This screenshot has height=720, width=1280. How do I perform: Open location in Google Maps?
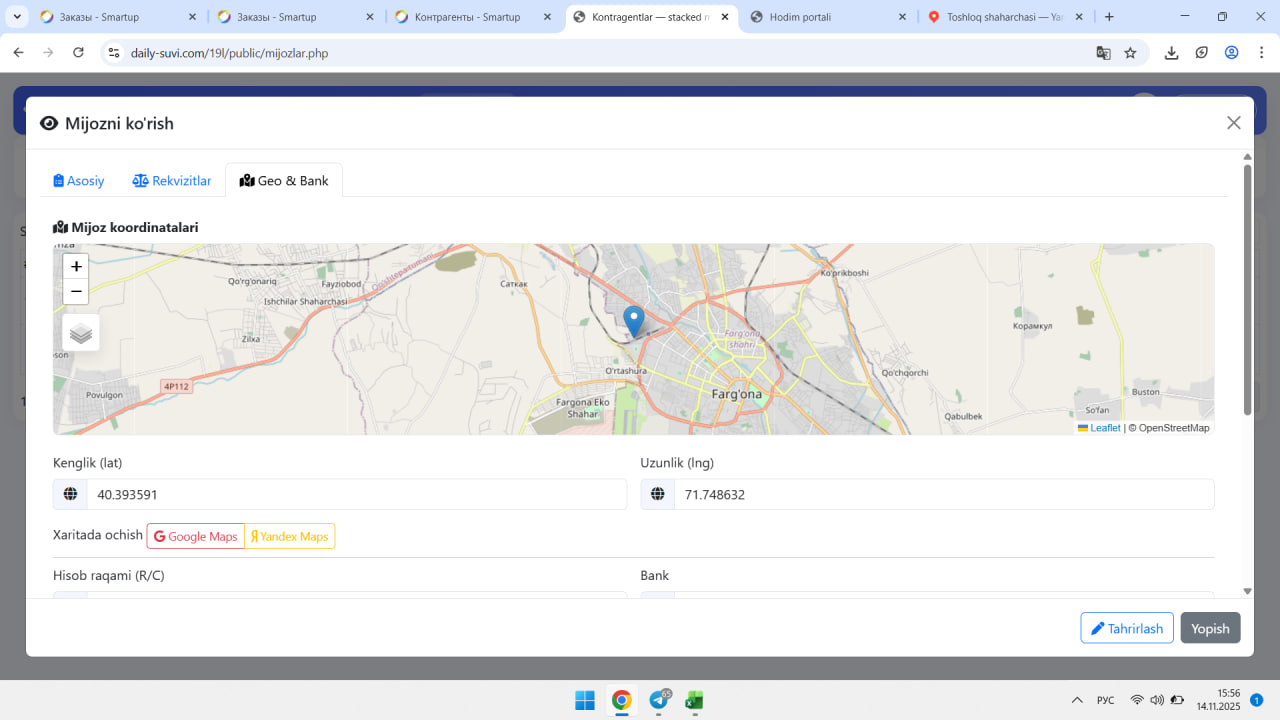coord(196,537)
